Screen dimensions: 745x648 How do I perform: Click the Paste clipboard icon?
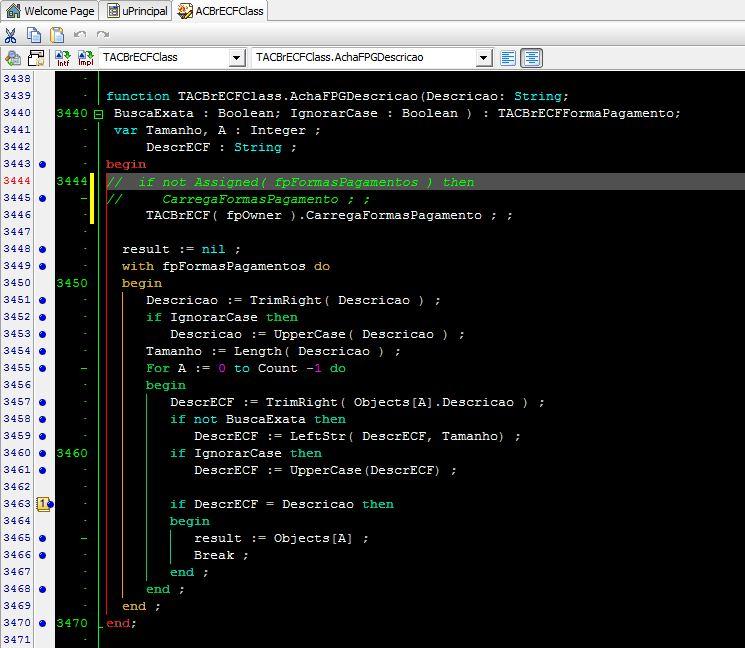coord(57,35)
